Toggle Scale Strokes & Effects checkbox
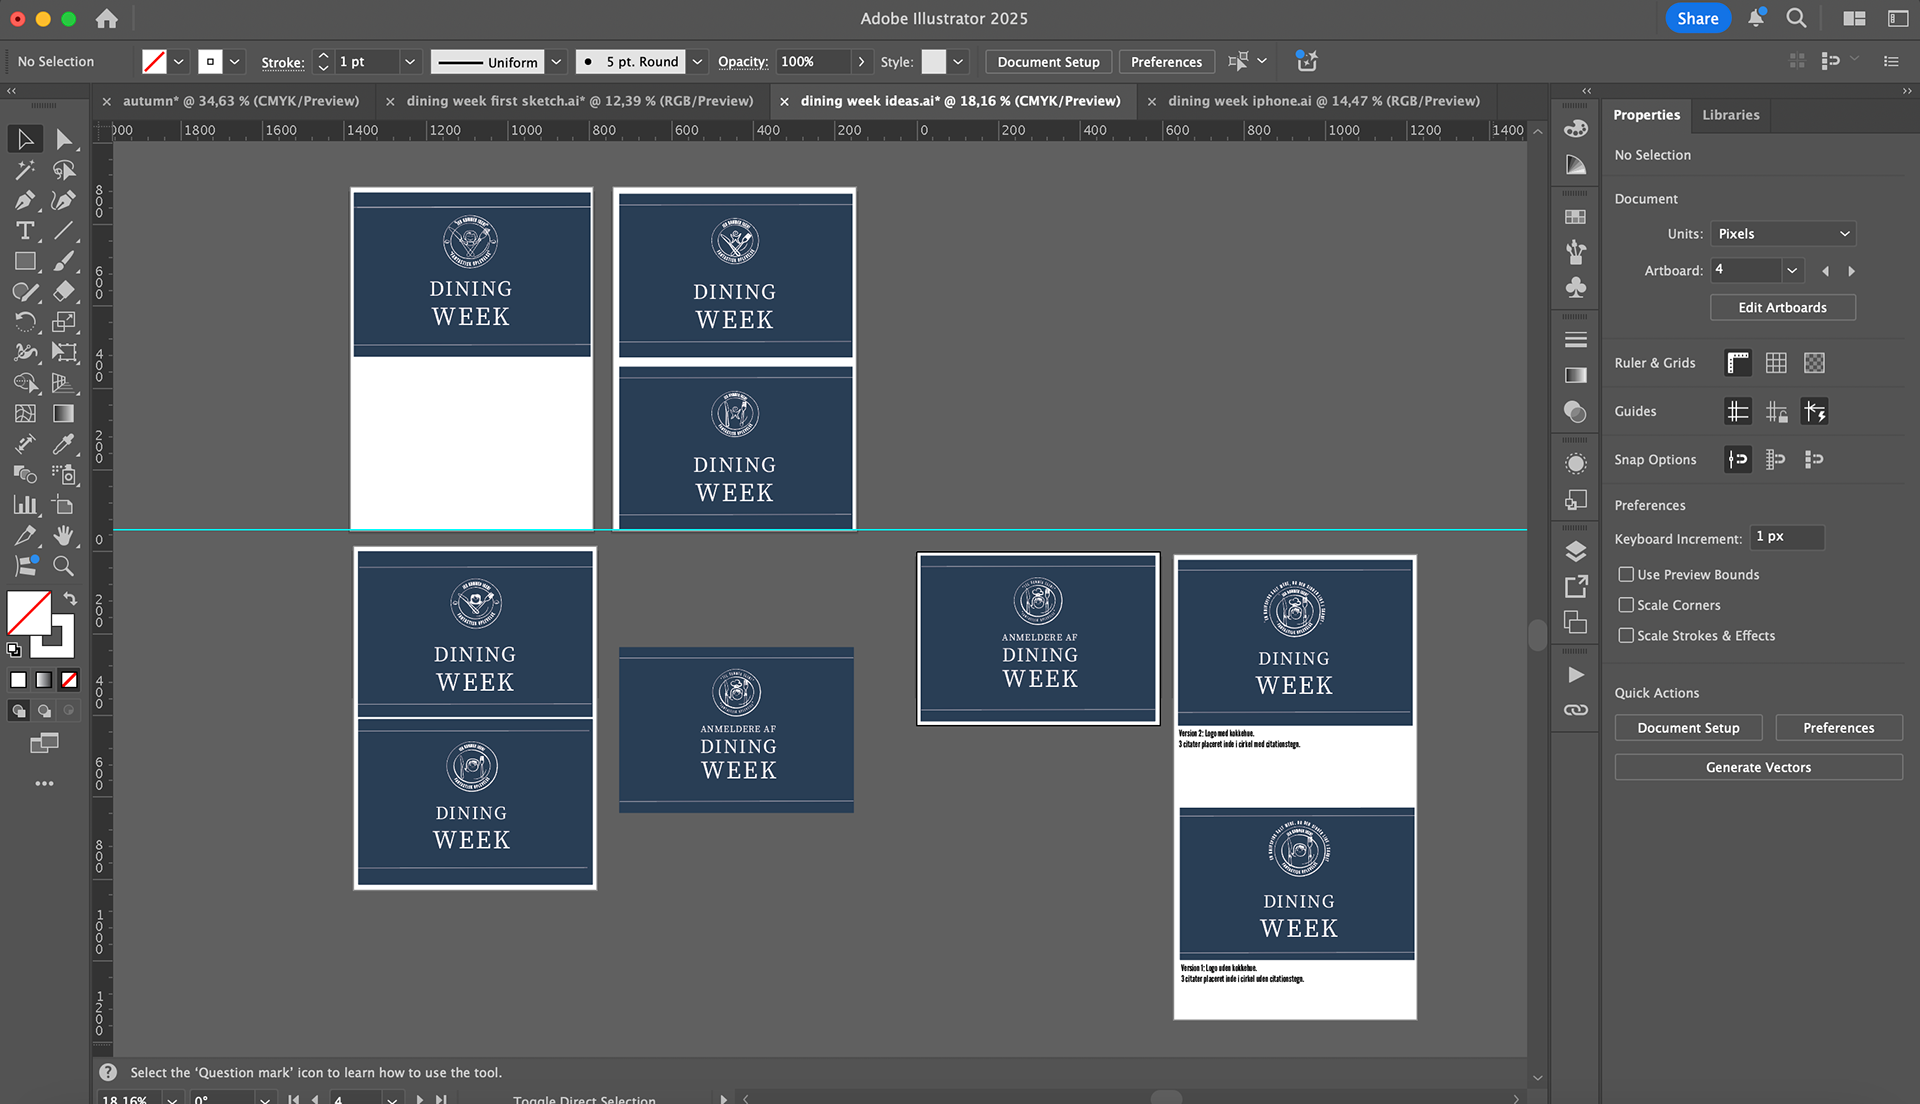The image size is (1920, 1104). [x=1626, y=635]
